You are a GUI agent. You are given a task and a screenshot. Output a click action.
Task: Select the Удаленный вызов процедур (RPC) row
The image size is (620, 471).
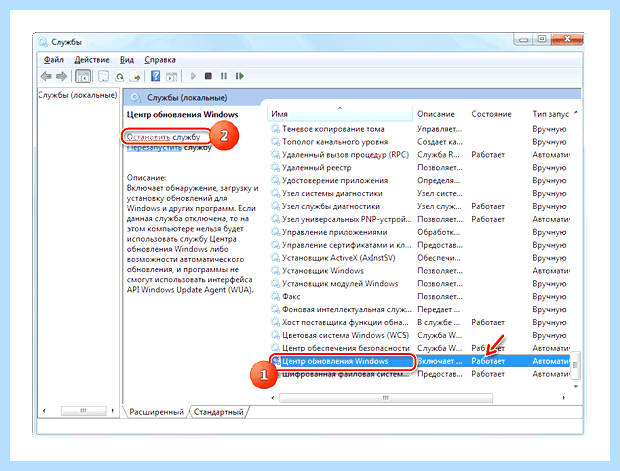[420, 155]
